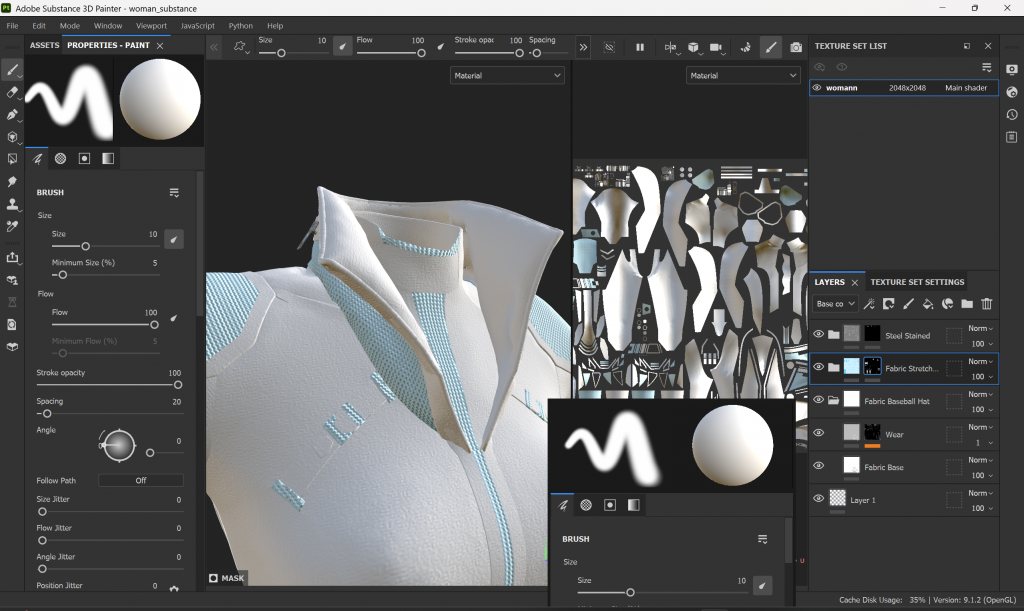
Task: Select the Eraser tool in left toolbar
Action: coord(12,92)
